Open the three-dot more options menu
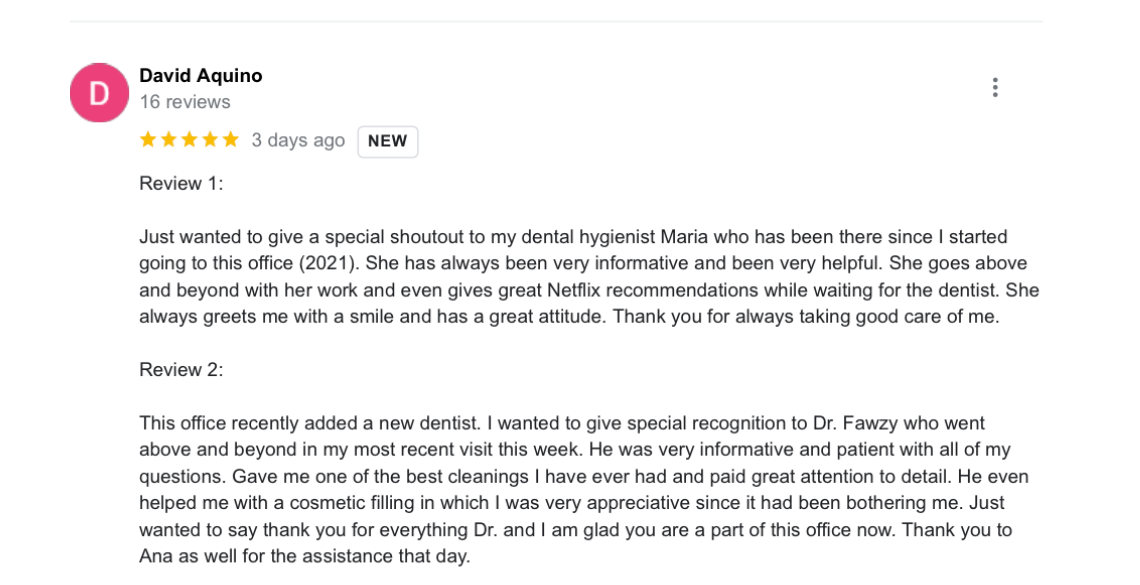1140x585 pixels. [995, 88]
